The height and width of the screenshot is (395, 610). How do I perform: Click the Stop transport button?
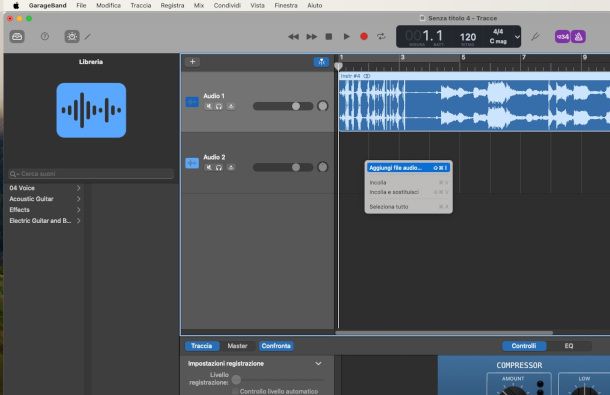[329, 37]
